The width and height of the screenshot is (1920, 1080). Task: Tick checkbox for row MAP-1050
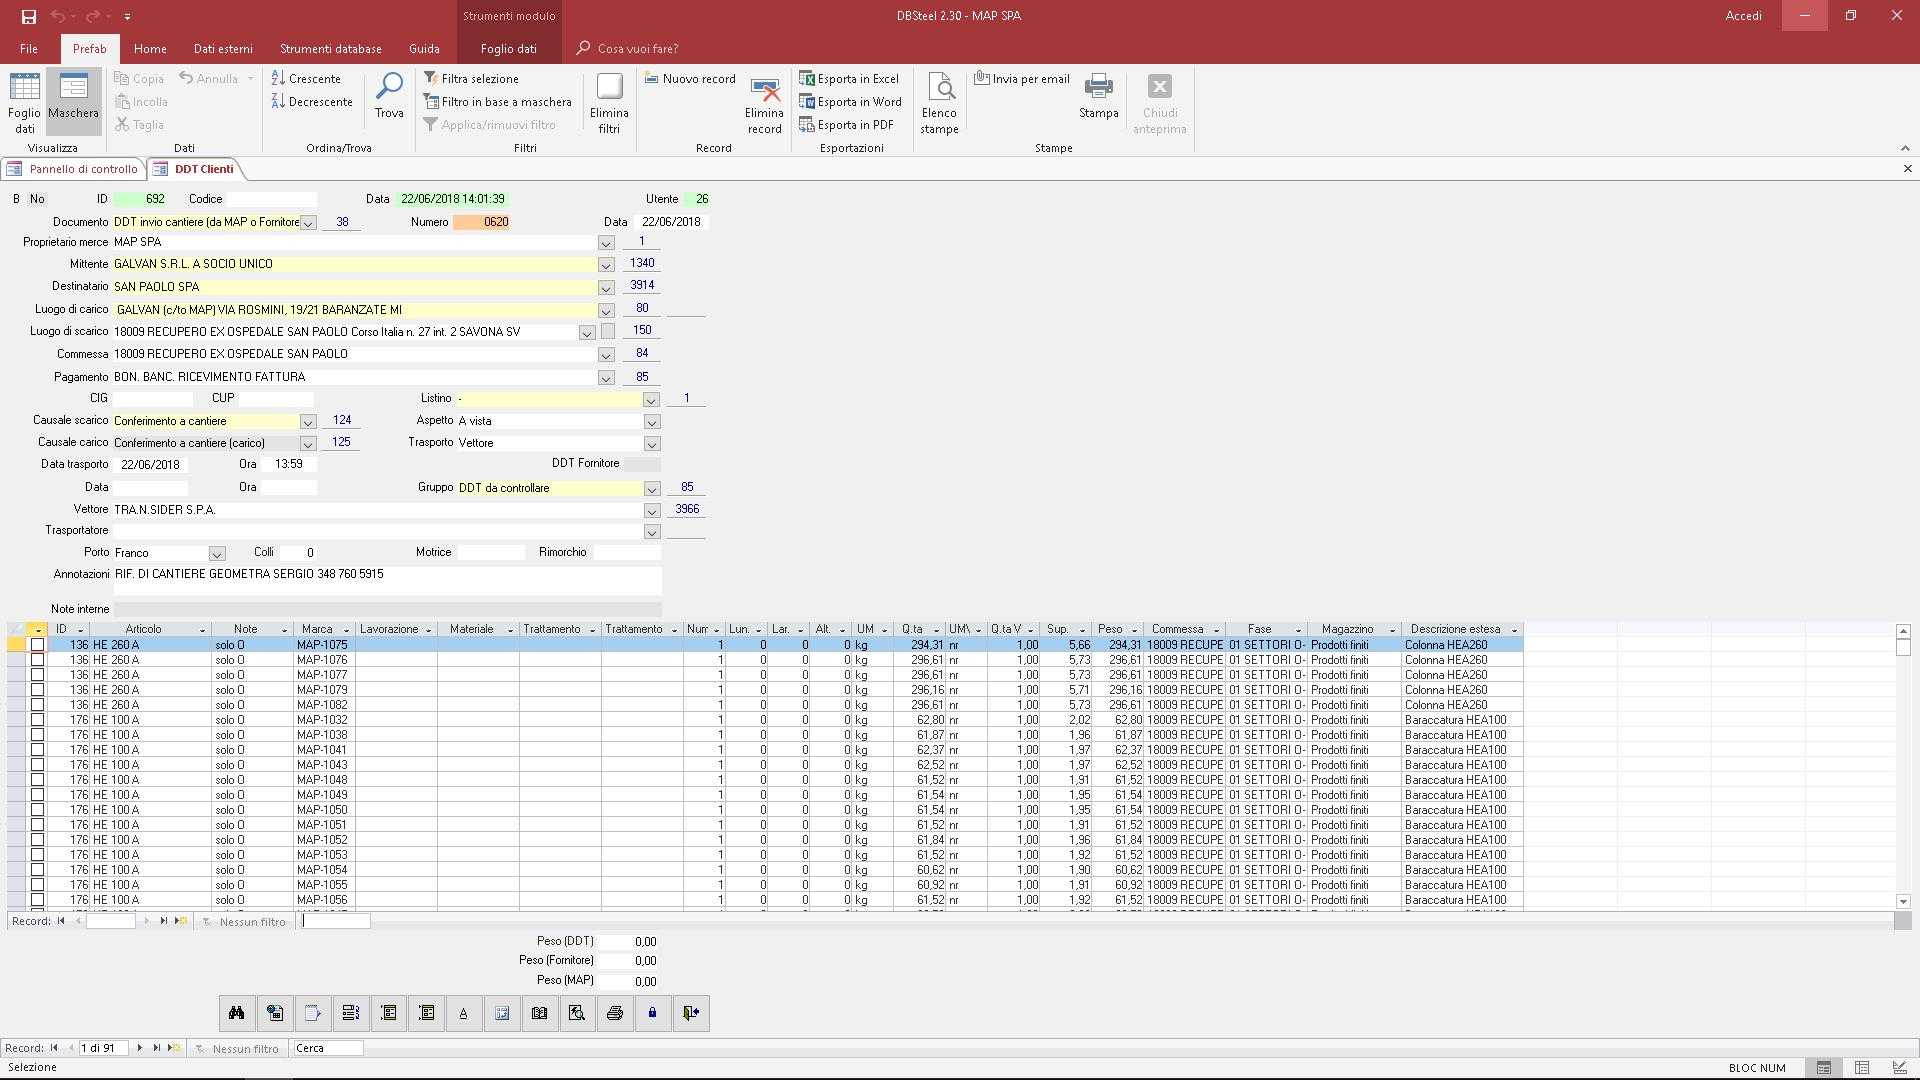click(37, 810)
